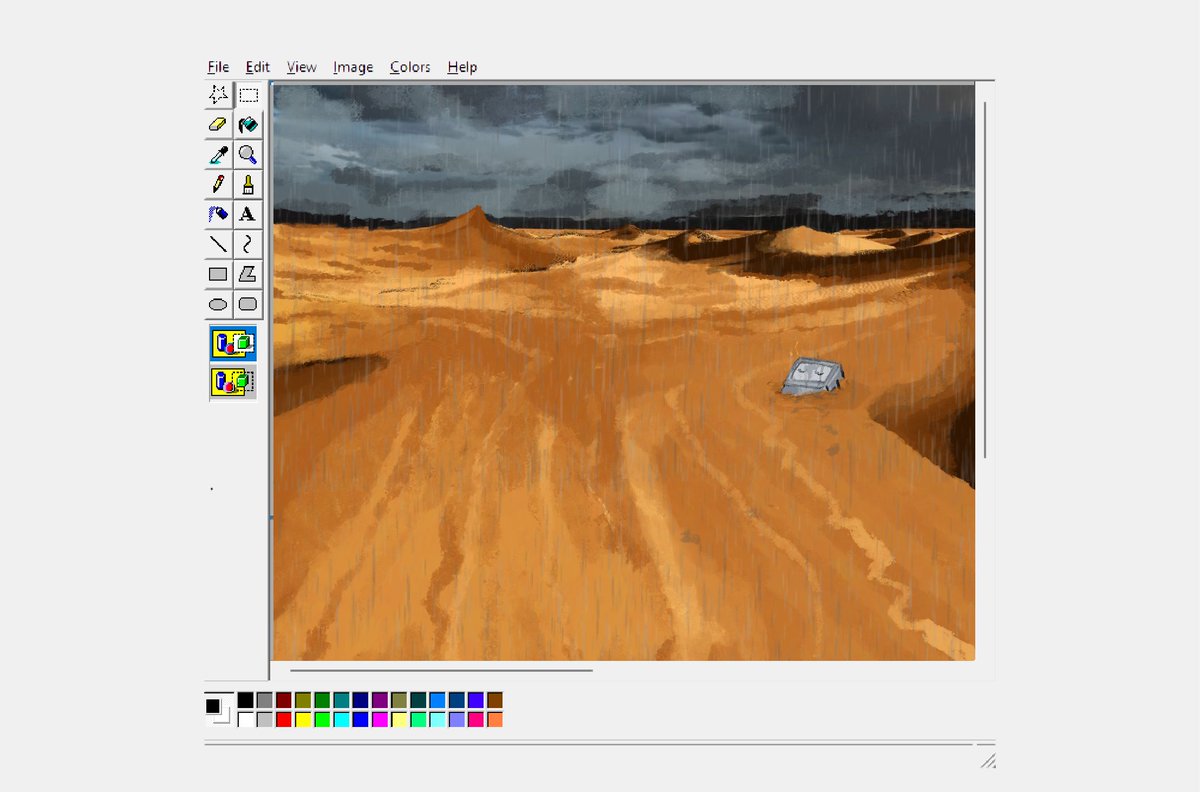Select the Magnifier tool
The height and width of the screenshot is (792, 1200).
248,155
